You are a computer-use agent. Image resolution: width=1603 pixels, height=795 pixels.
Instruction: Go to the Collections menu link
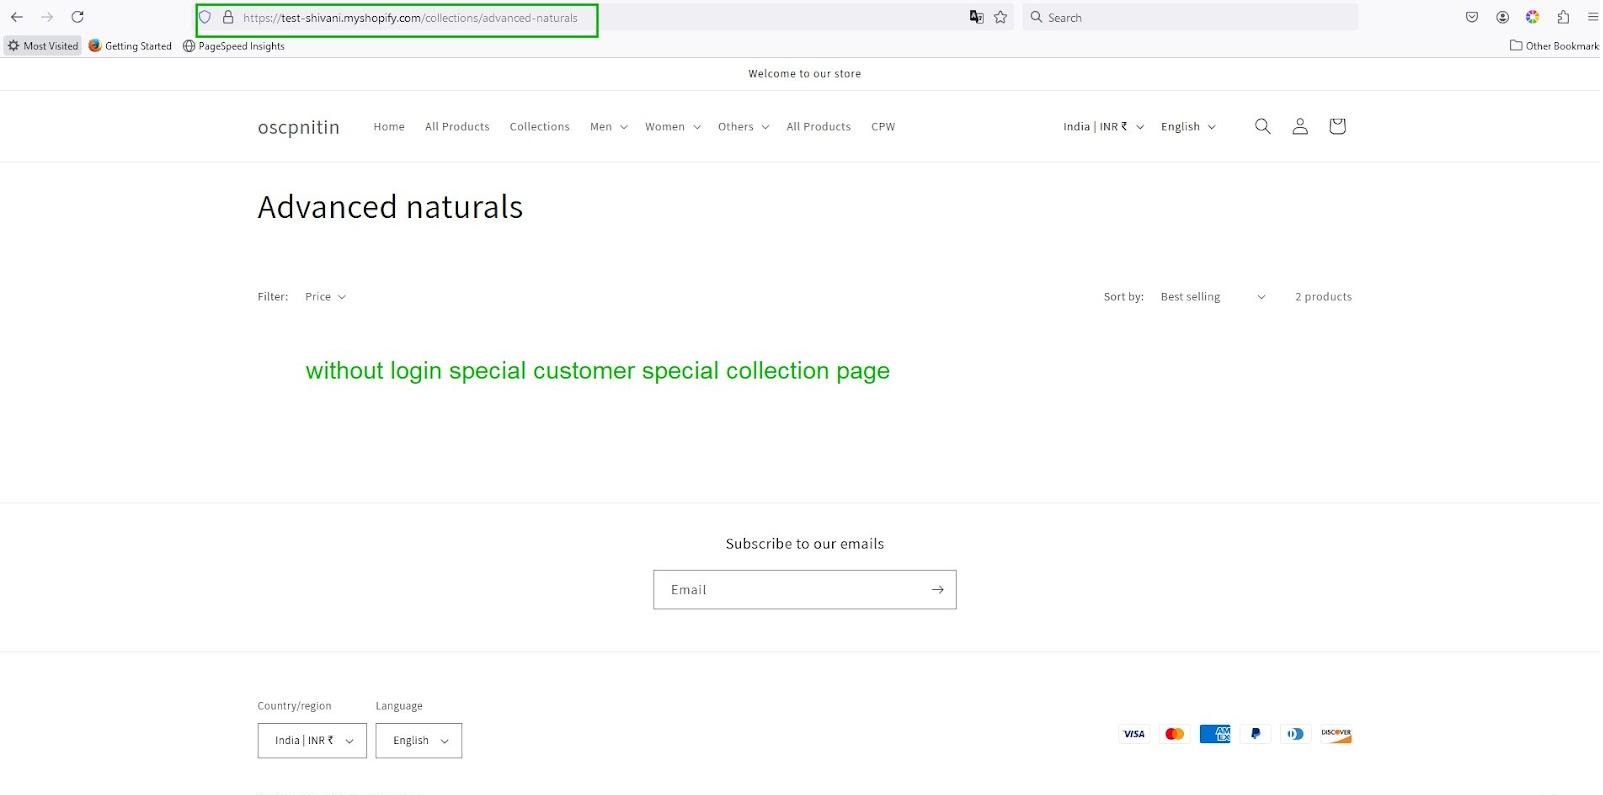coord(539,127)
